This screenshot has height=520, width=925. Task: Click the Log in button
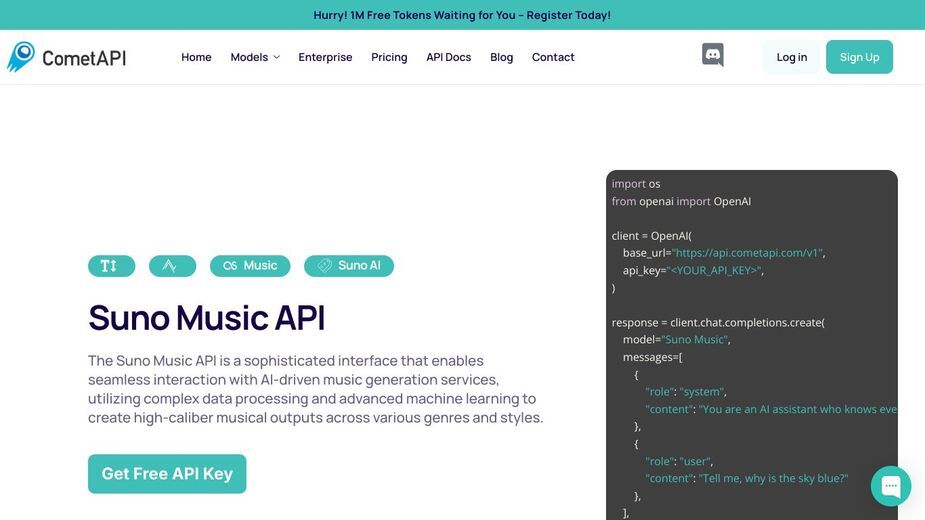click(x=791, y=57)
